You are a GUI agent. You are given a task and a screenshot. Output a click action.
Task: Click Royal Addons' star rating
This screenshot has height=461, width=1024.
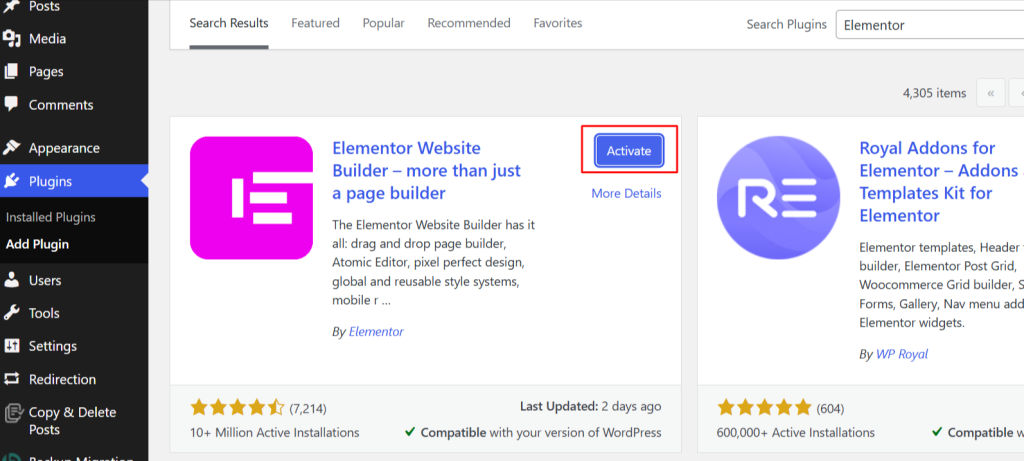(x=764, y=409)
